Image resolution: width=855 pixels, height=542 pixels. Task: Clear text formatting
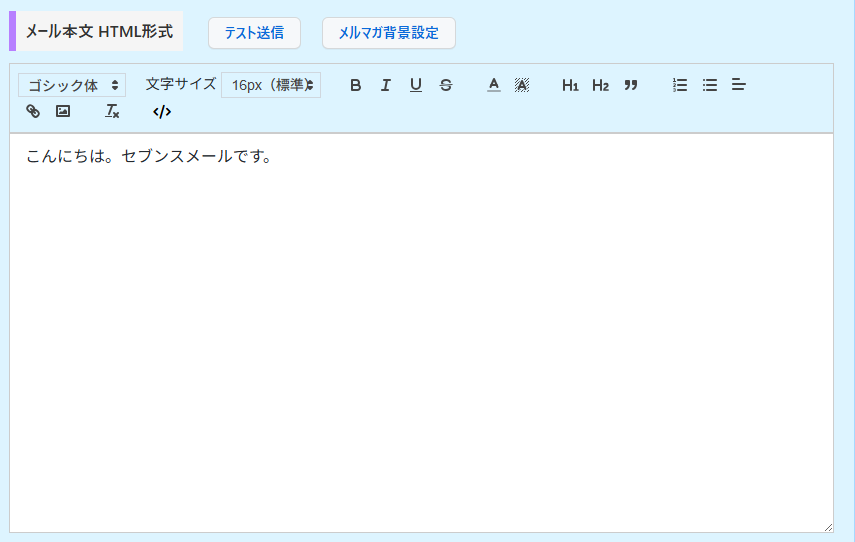[112, 111]
